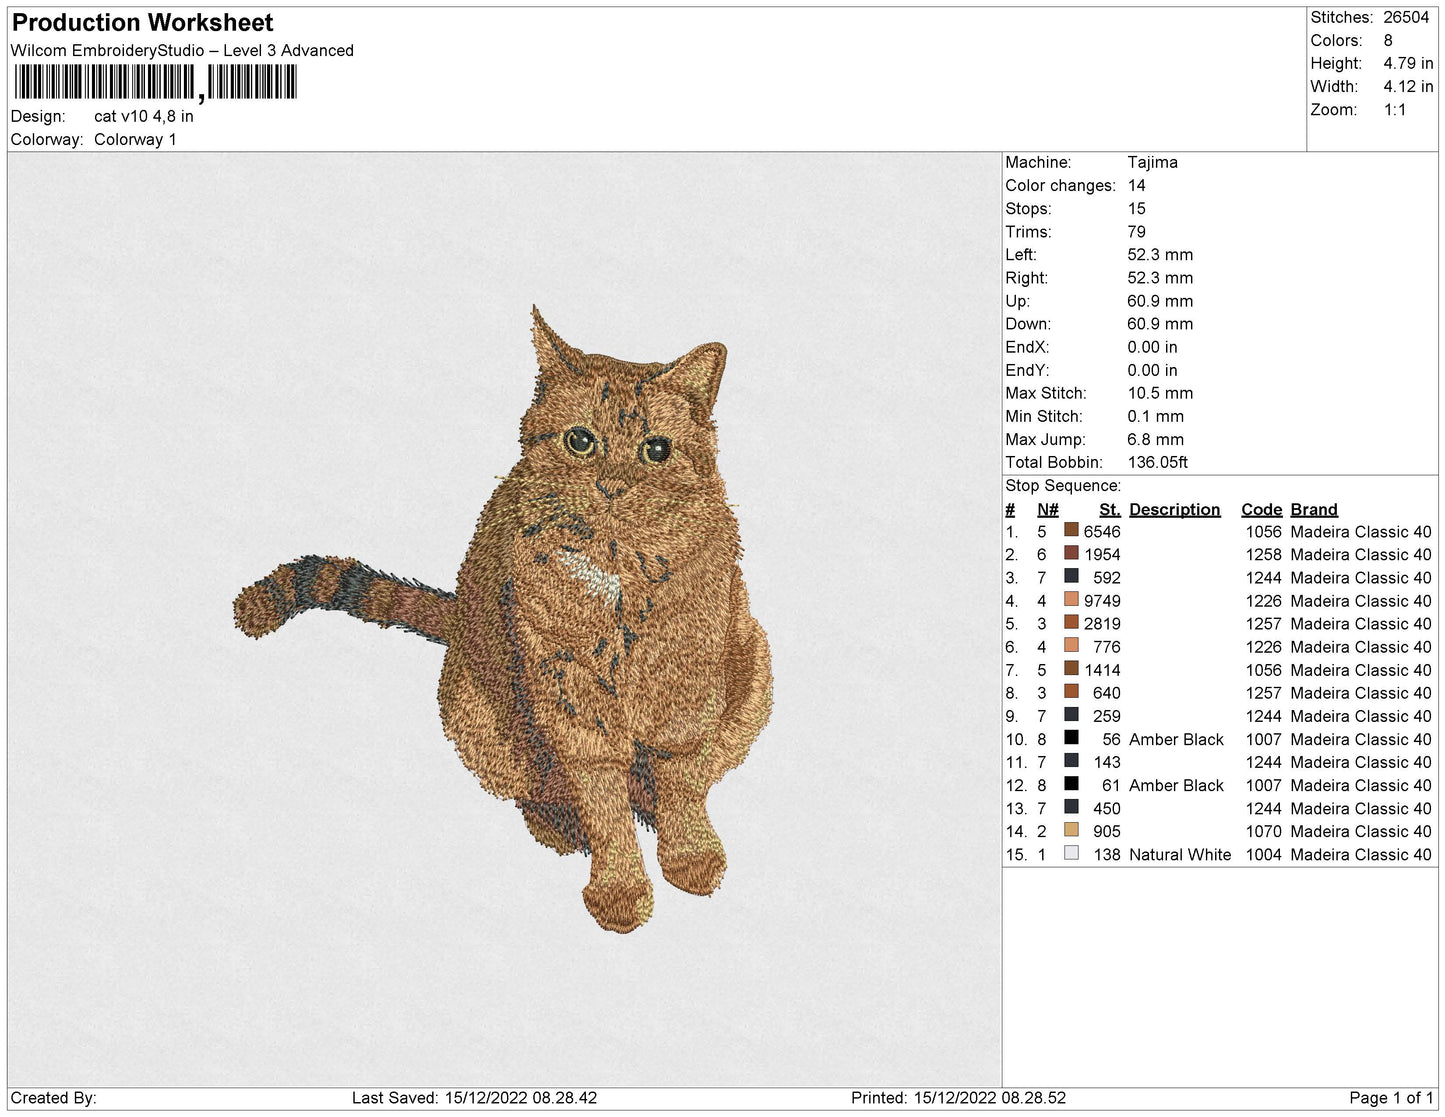Viewport: 1445px width, 1117px height.
Task: Click 'Page 1 of 1' in footer
Action: (1391, 1097)
